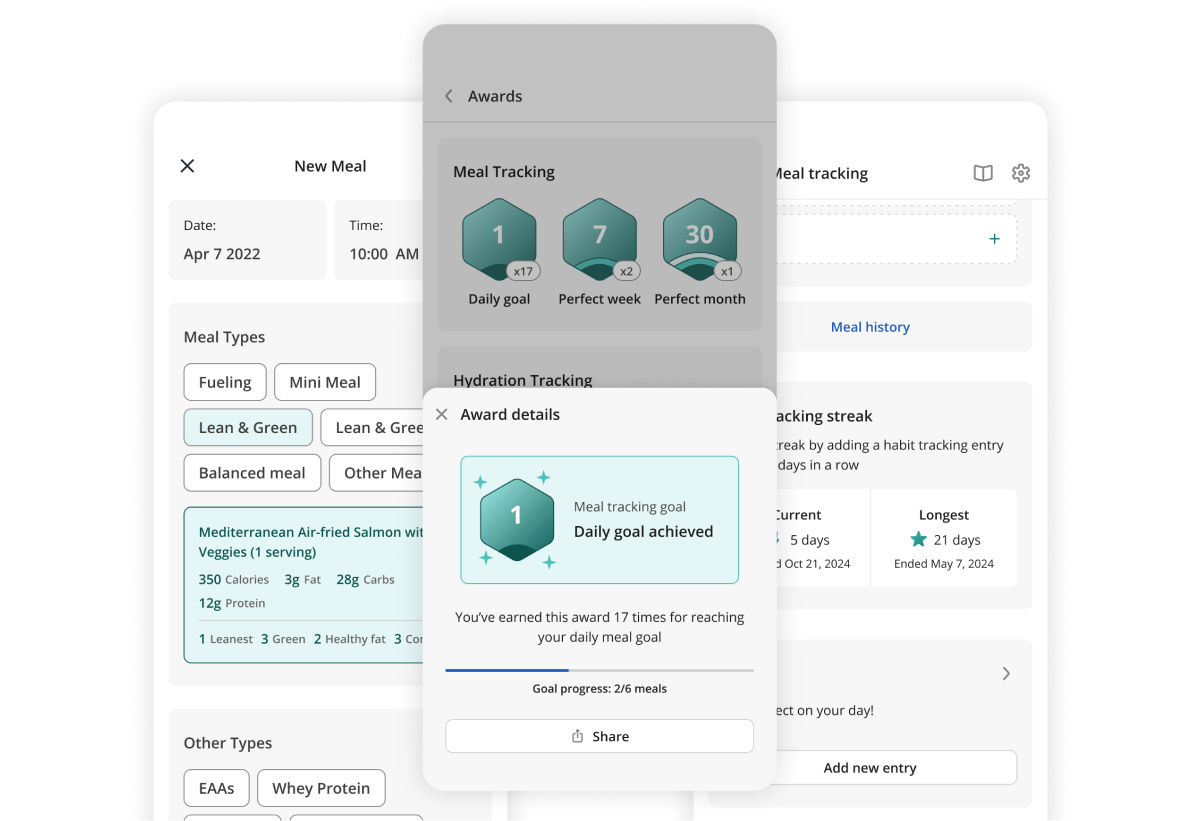The width and height of the screenshot is (1200, 821).
Task: Click the x17 count on Daily goal
Action: coord(523,271)
